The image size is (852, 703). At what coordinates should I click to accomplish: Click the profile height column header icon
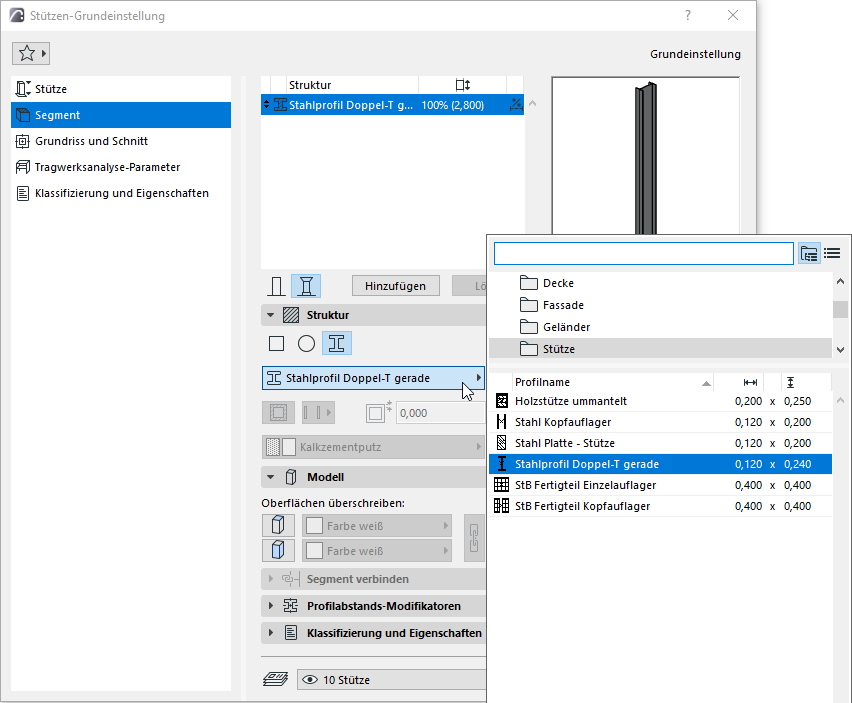tap(791, 382)
